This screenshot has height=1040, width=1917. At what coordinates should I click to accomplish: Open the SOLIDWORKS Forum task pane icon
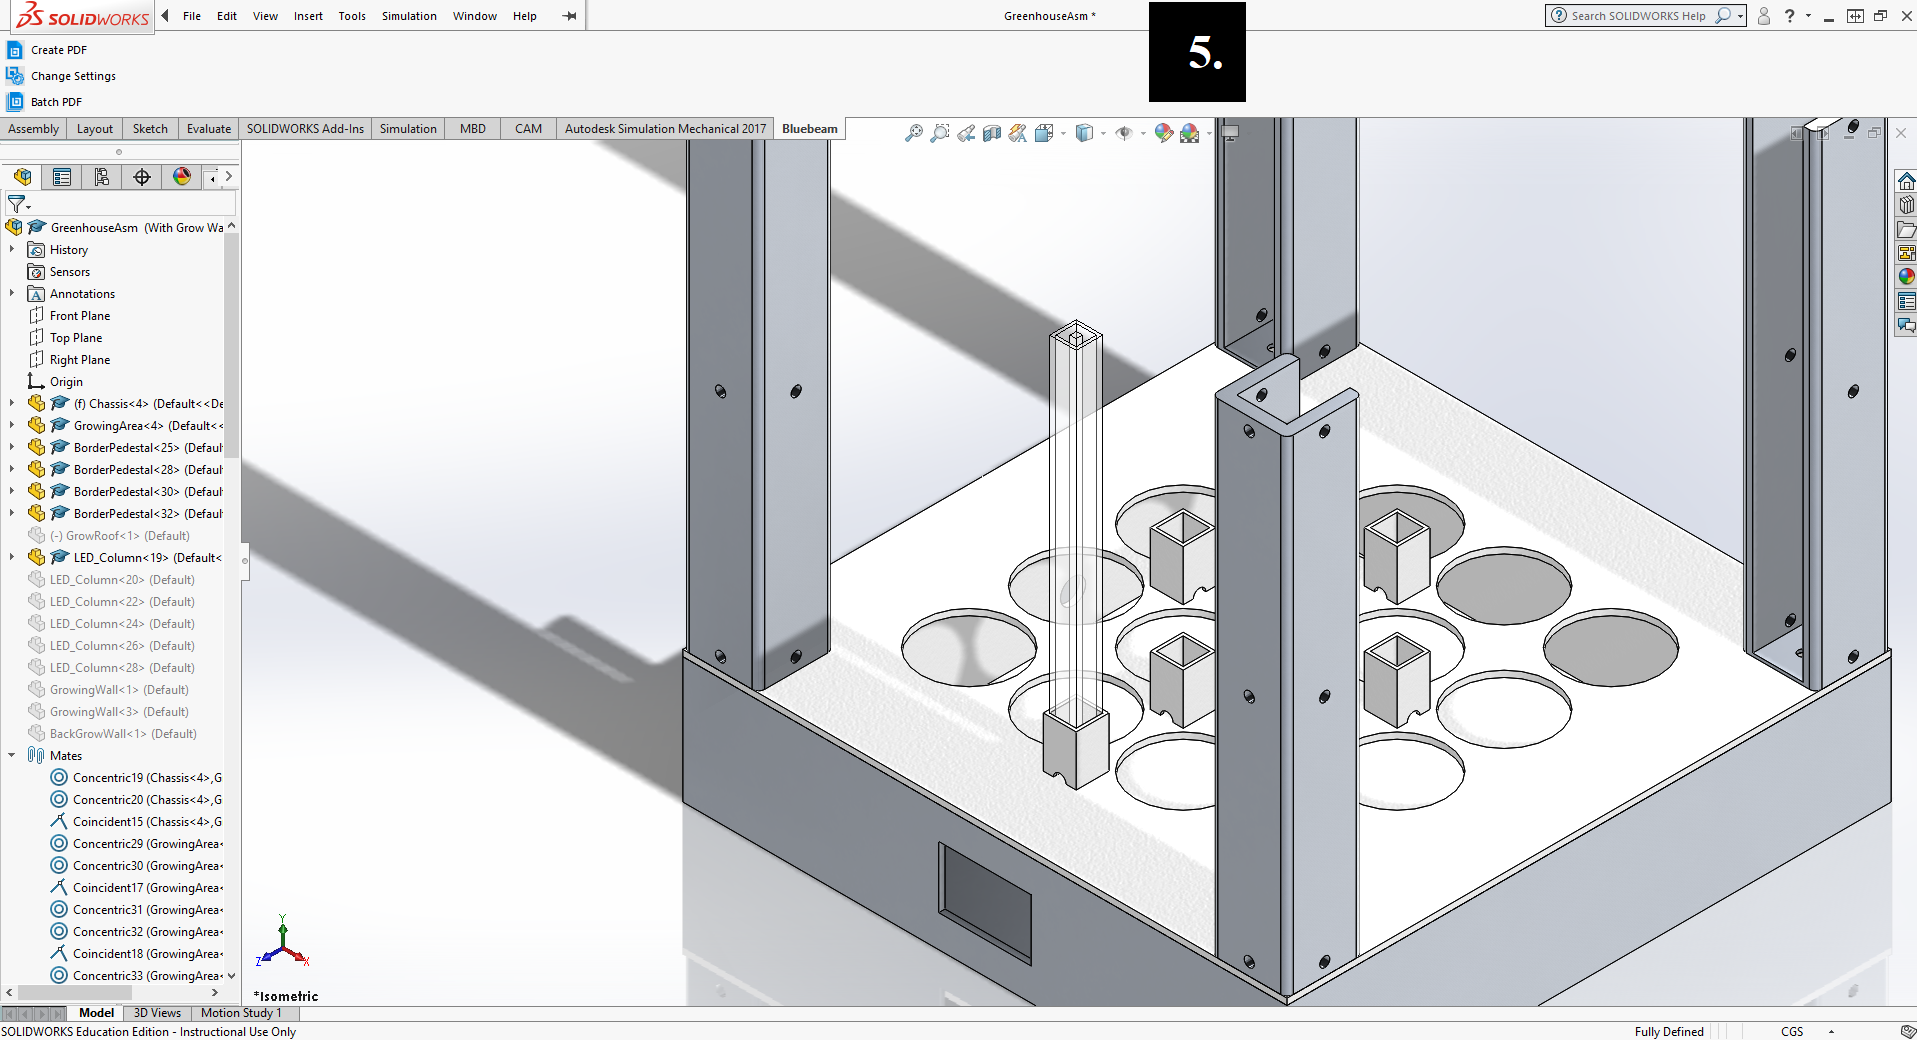[1907, 325]
